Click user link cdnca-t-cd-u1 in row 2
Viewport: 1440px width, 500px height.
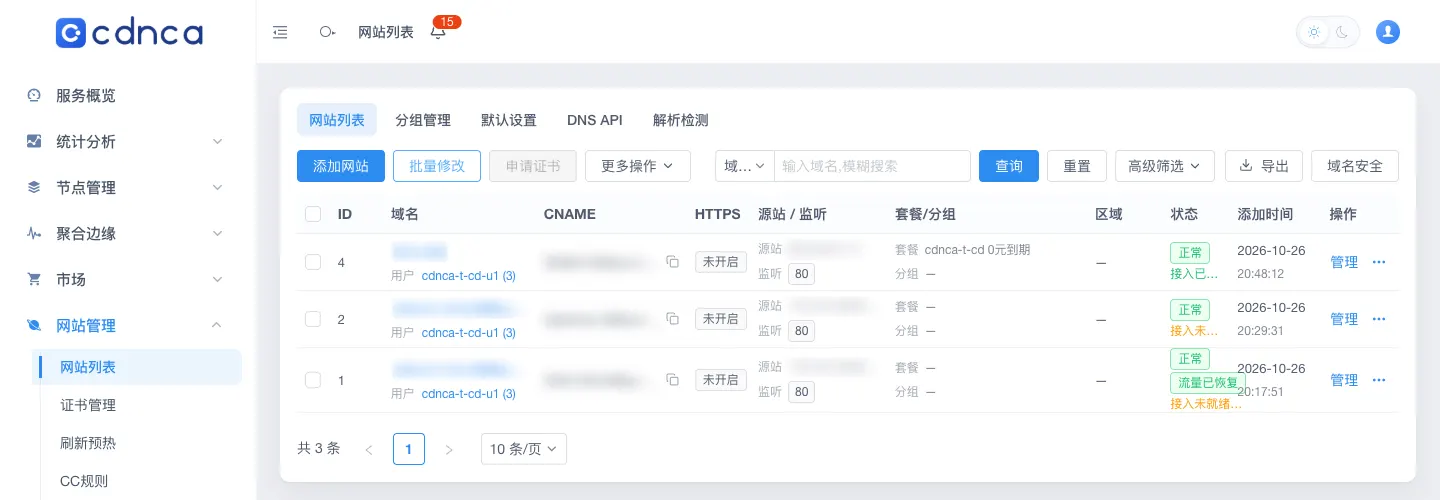pyautogui.click(x=469, y=333)
